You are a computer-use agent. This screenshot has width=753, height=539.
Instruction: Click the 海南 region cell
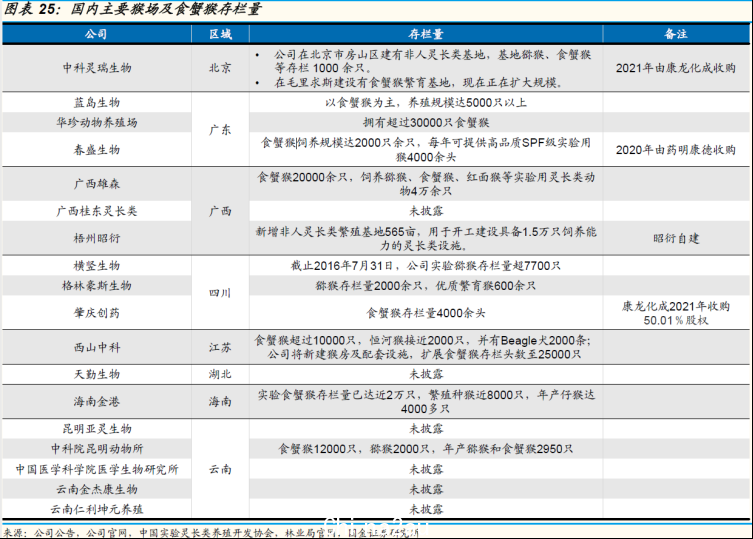point(220,401)
